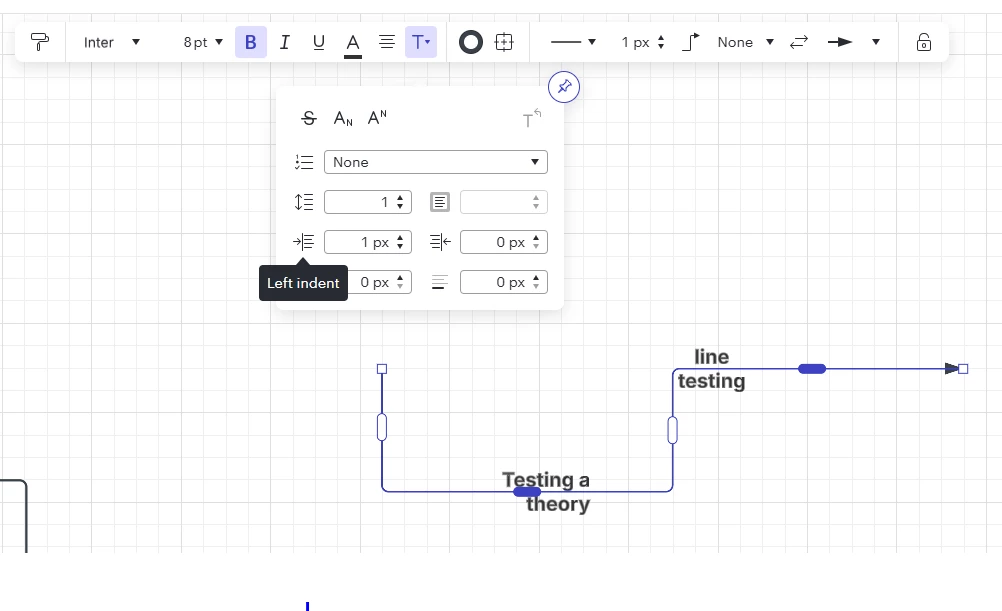
Task: Click the arrowhead endpoint handle
Action: (x=964, y=369)
